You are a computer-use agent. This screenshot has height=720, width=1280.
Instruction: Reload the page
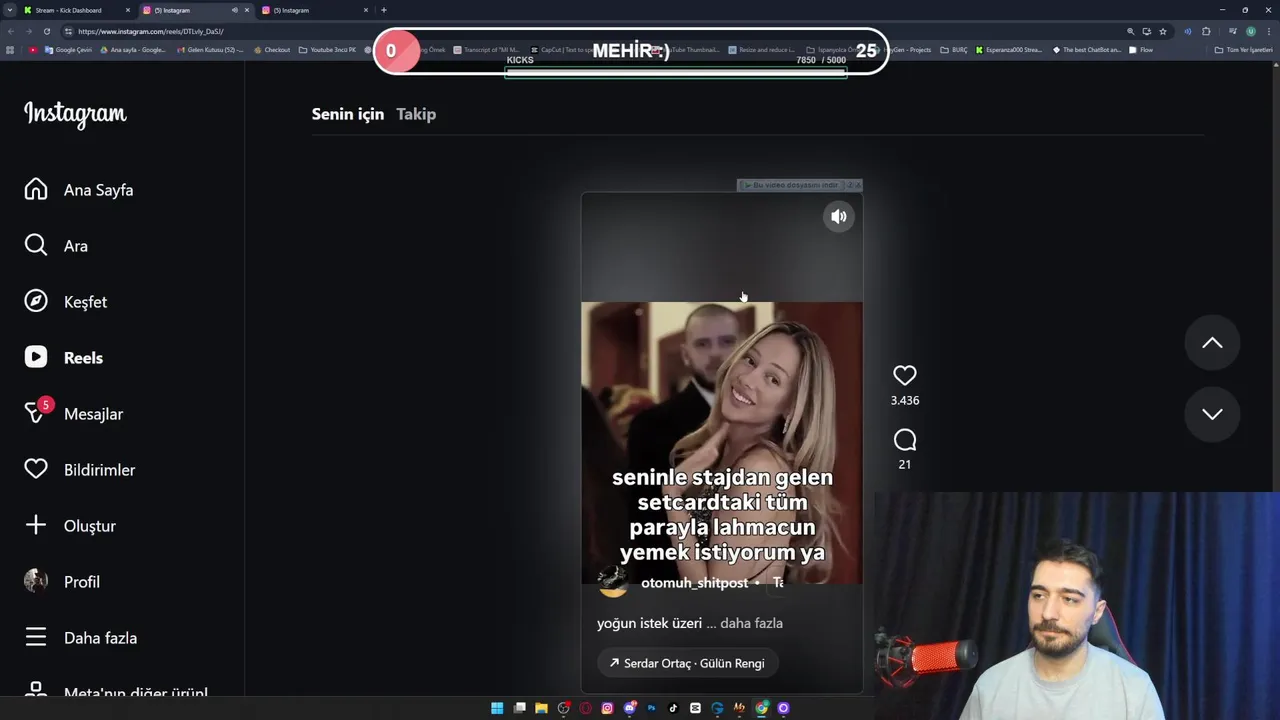pos(46,31)
